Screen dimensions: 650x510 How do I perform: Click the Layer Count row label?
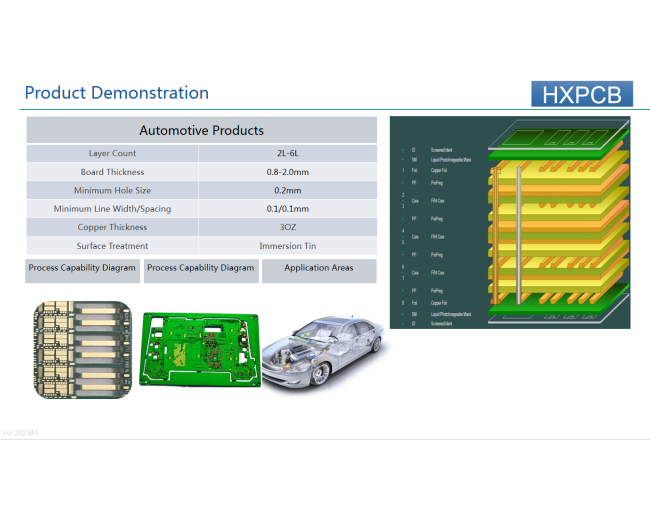[x=112, y=154]
